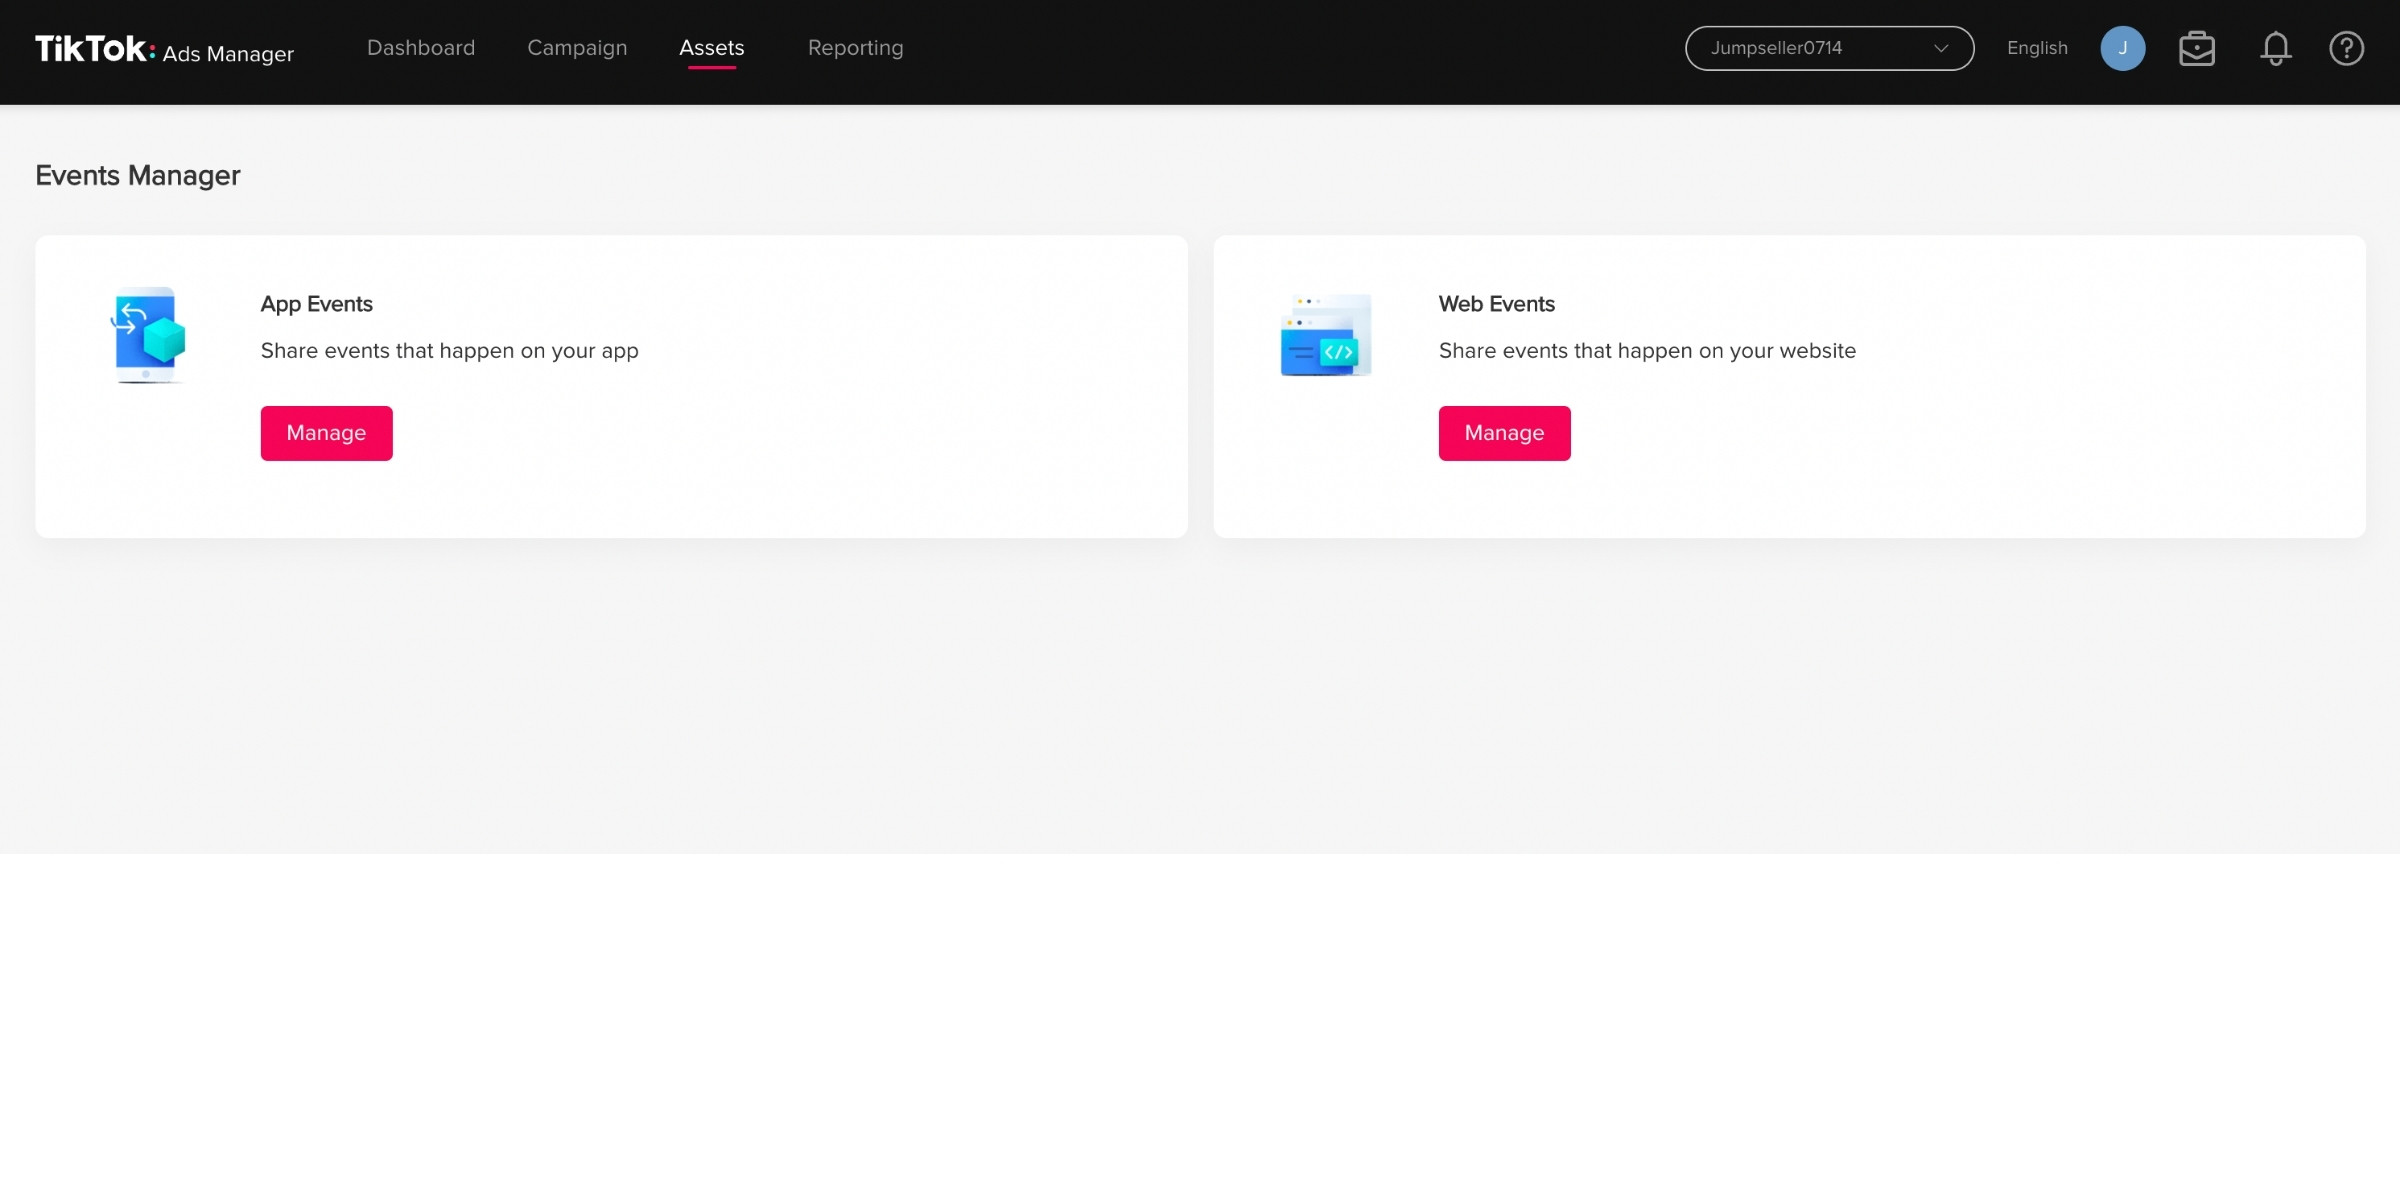
Task: Click the TikTok Ads Manager logo
Action: (x=165, y=50)
